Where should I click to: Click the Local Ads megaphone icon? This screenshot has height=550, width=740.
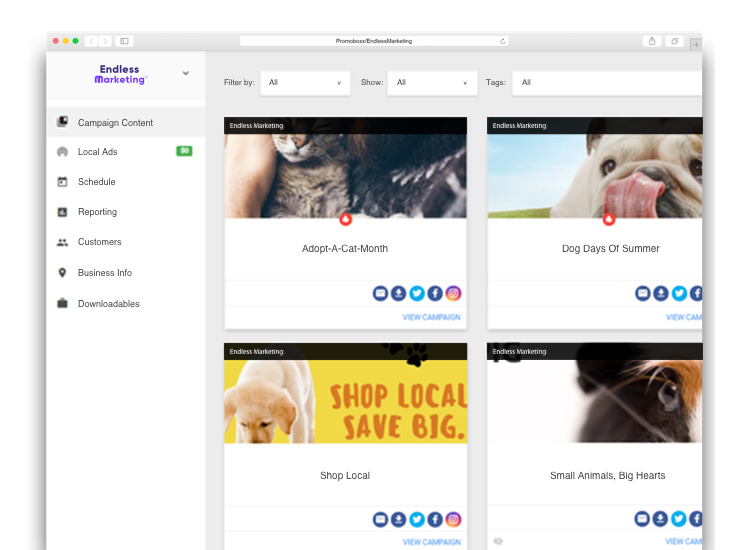[62, 152]
